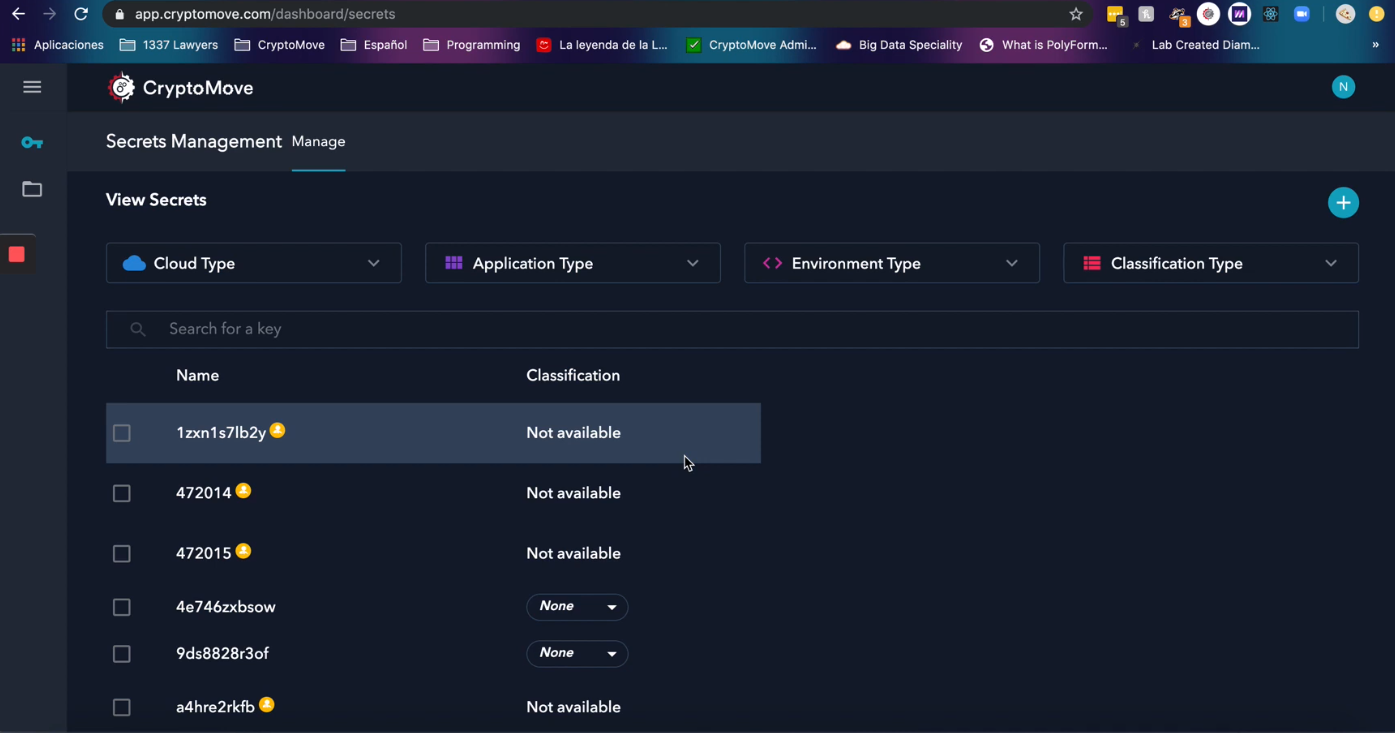1395x733 pixels.
Task: Show more bookmarks with the chevron
Action: click(1375, 45)
